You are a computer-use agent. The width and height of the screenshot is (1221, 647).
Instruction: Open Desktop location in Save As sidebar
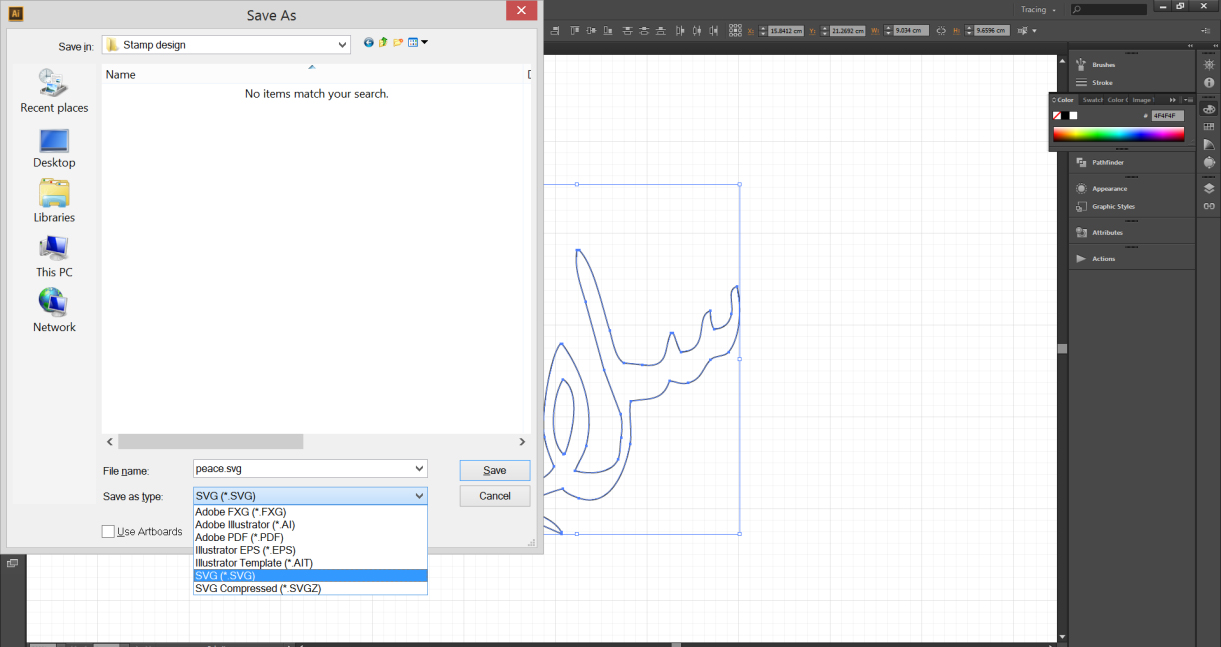[54, 148]
